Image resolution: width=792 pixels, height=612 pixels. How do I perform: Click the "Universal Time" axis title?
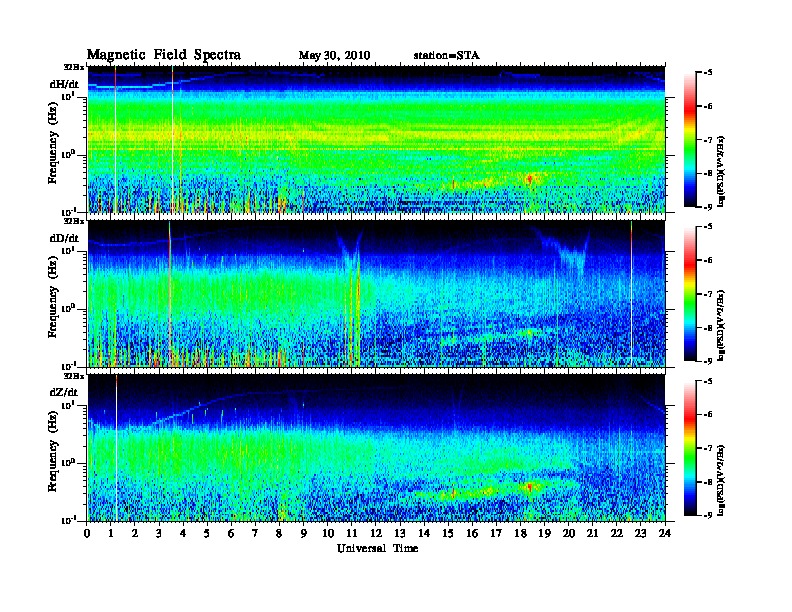point(377,548)
